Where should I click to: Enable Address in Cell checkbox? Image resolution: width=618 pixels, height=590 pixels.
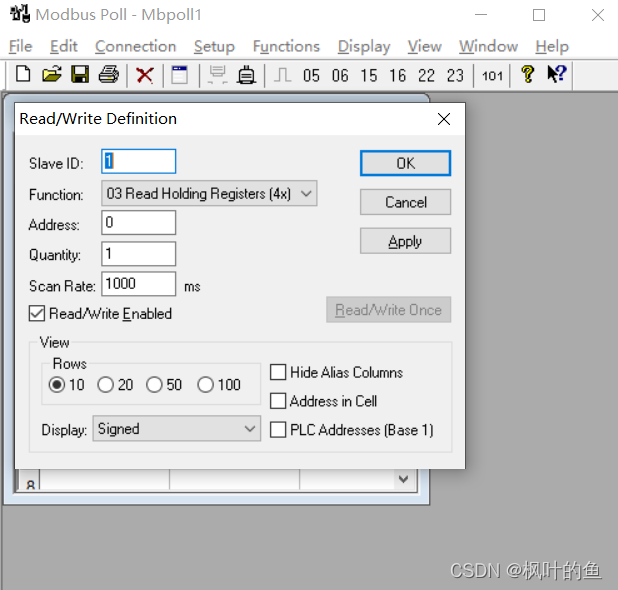(278, 401)
